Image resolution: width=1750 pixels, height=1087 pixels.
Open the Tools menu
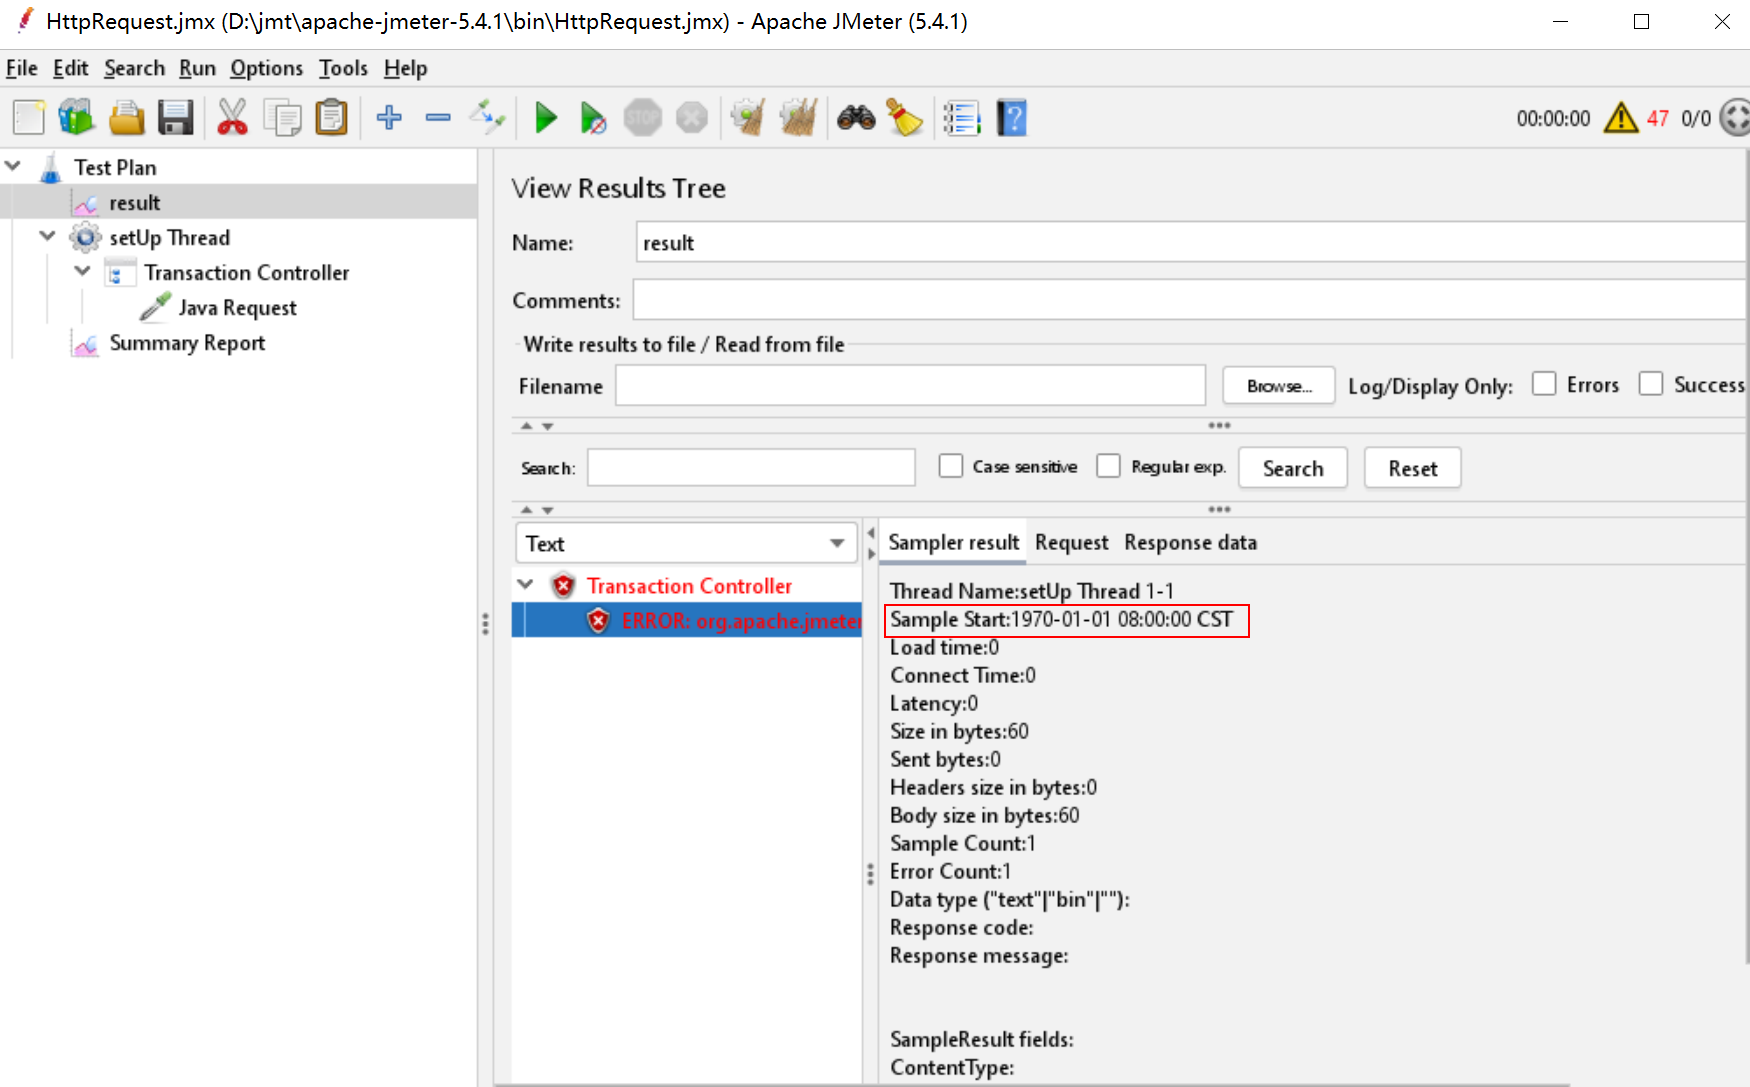pyautogui.click(x=343, y=68)
